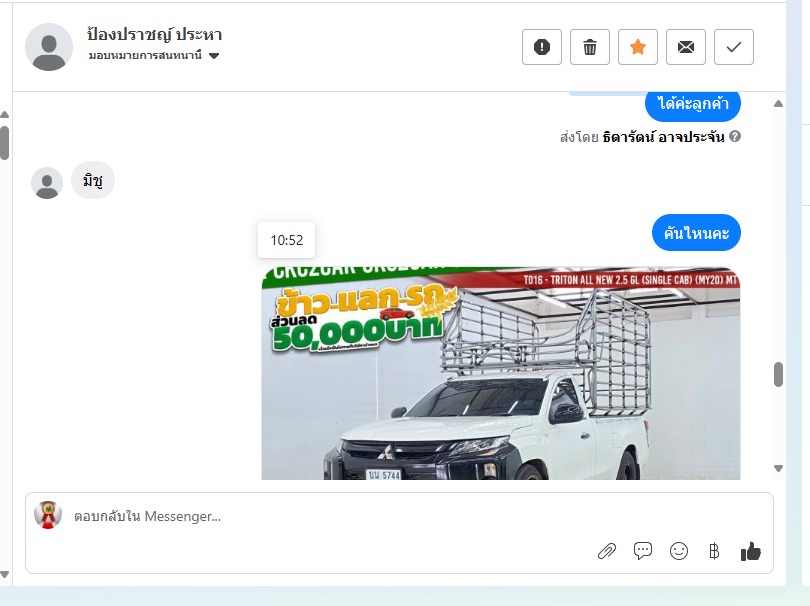Toggle the orange follow-up star
Image resolution: width=810 pixels, height=606 pixels.
tap(637, 47)
